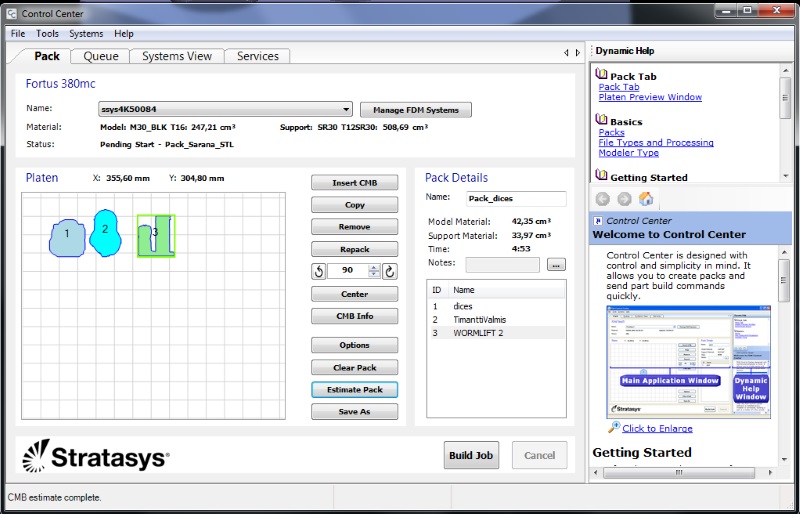The image size is (800, 514).
Task: Click the help screenshot thumbnail
Action: pyautogui.click(x=688, y=362)
